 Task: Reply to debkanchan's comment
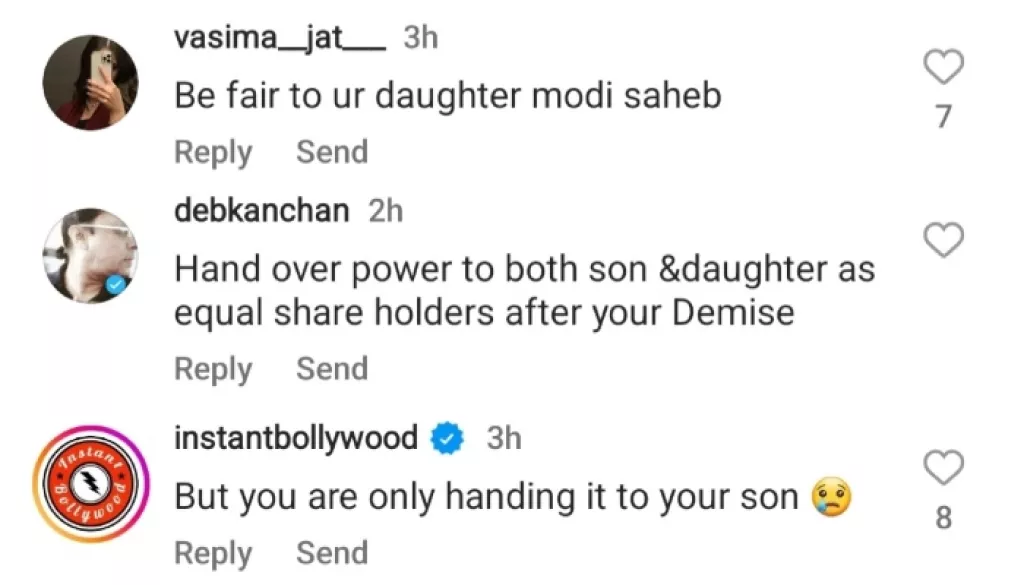point(211,368)
